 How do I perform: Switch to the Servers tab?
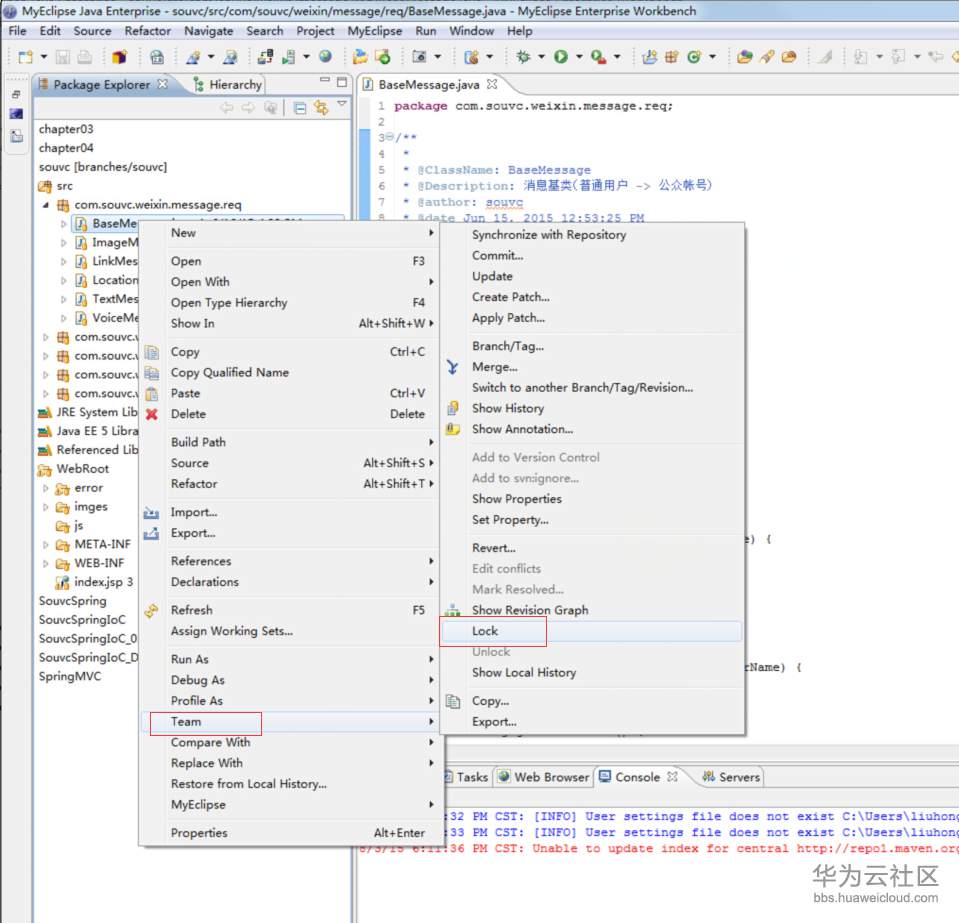coord(731,777)
